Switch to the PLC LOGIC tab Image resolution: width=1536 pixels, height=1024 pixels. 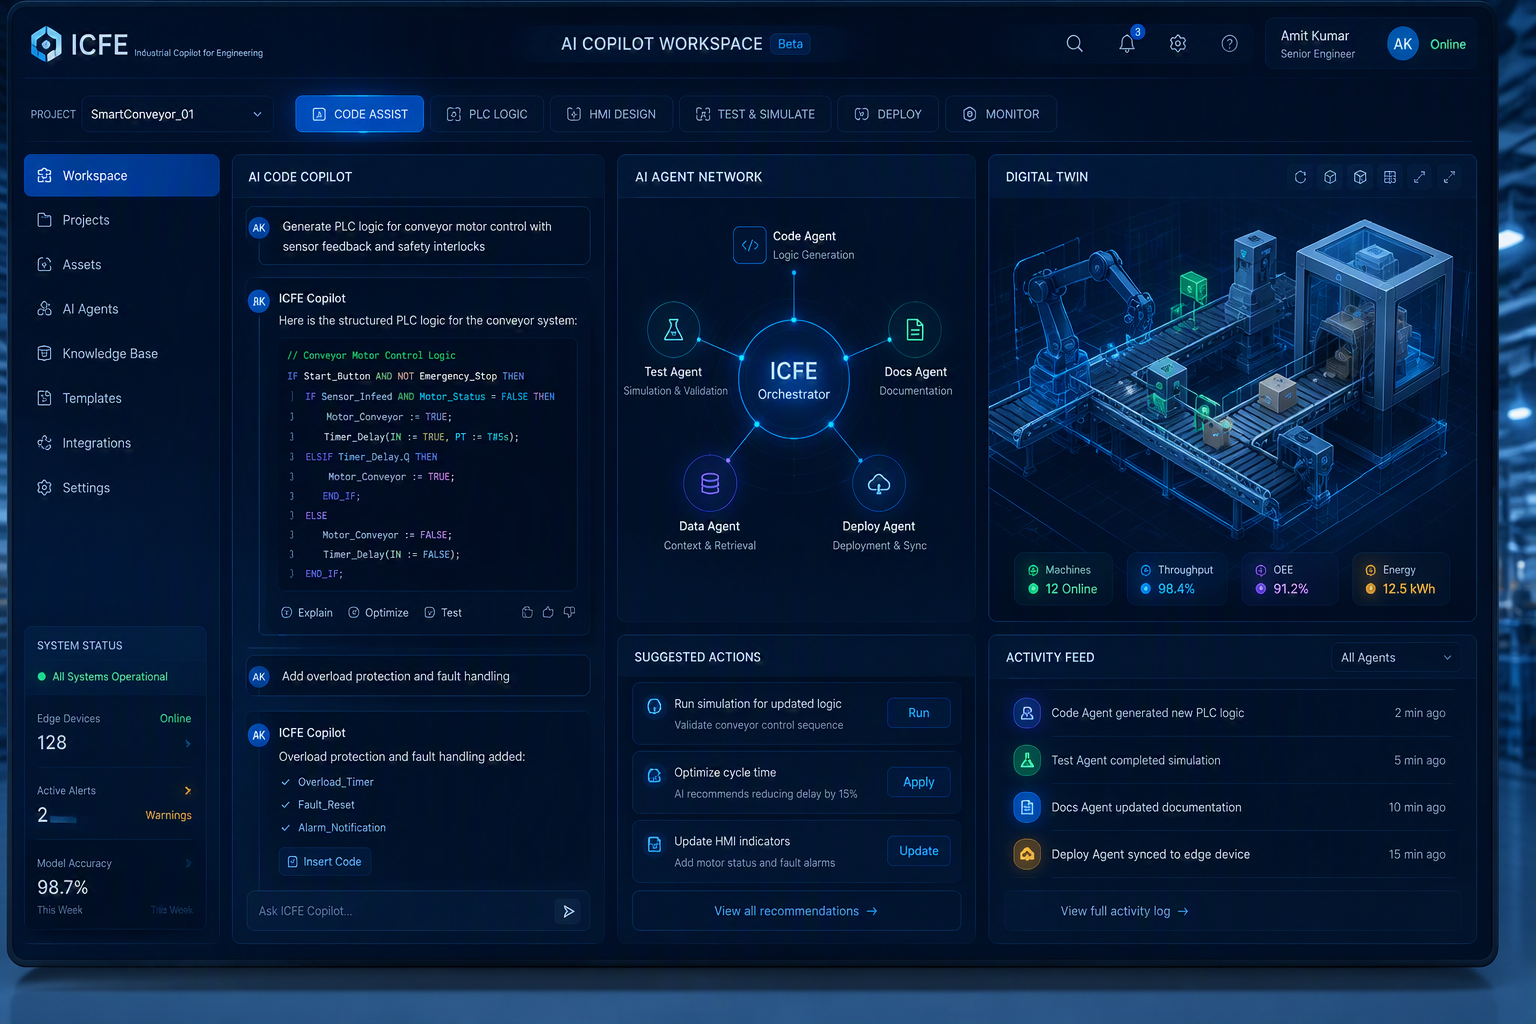pos(487,114)
